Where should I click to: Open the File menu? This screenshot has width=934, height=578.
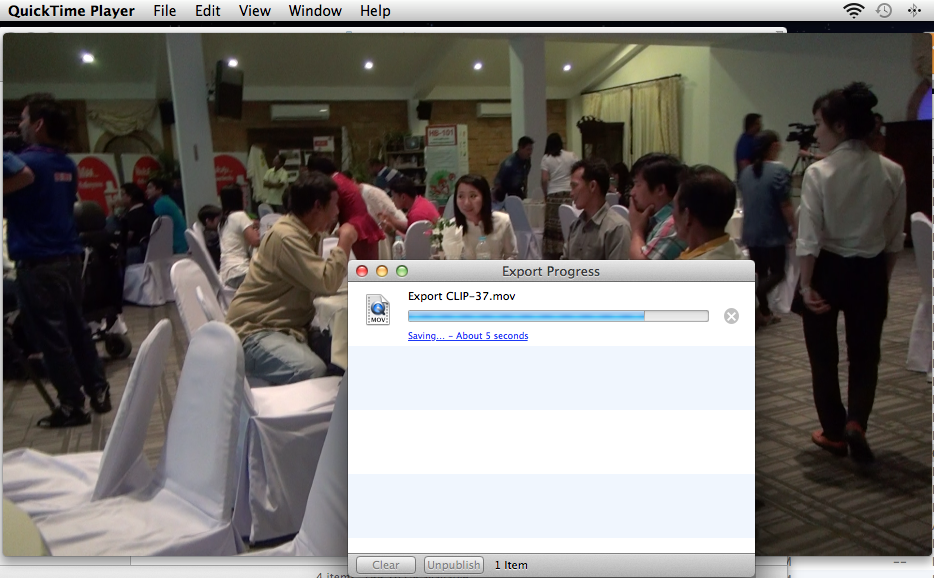(x=164, y=11)
